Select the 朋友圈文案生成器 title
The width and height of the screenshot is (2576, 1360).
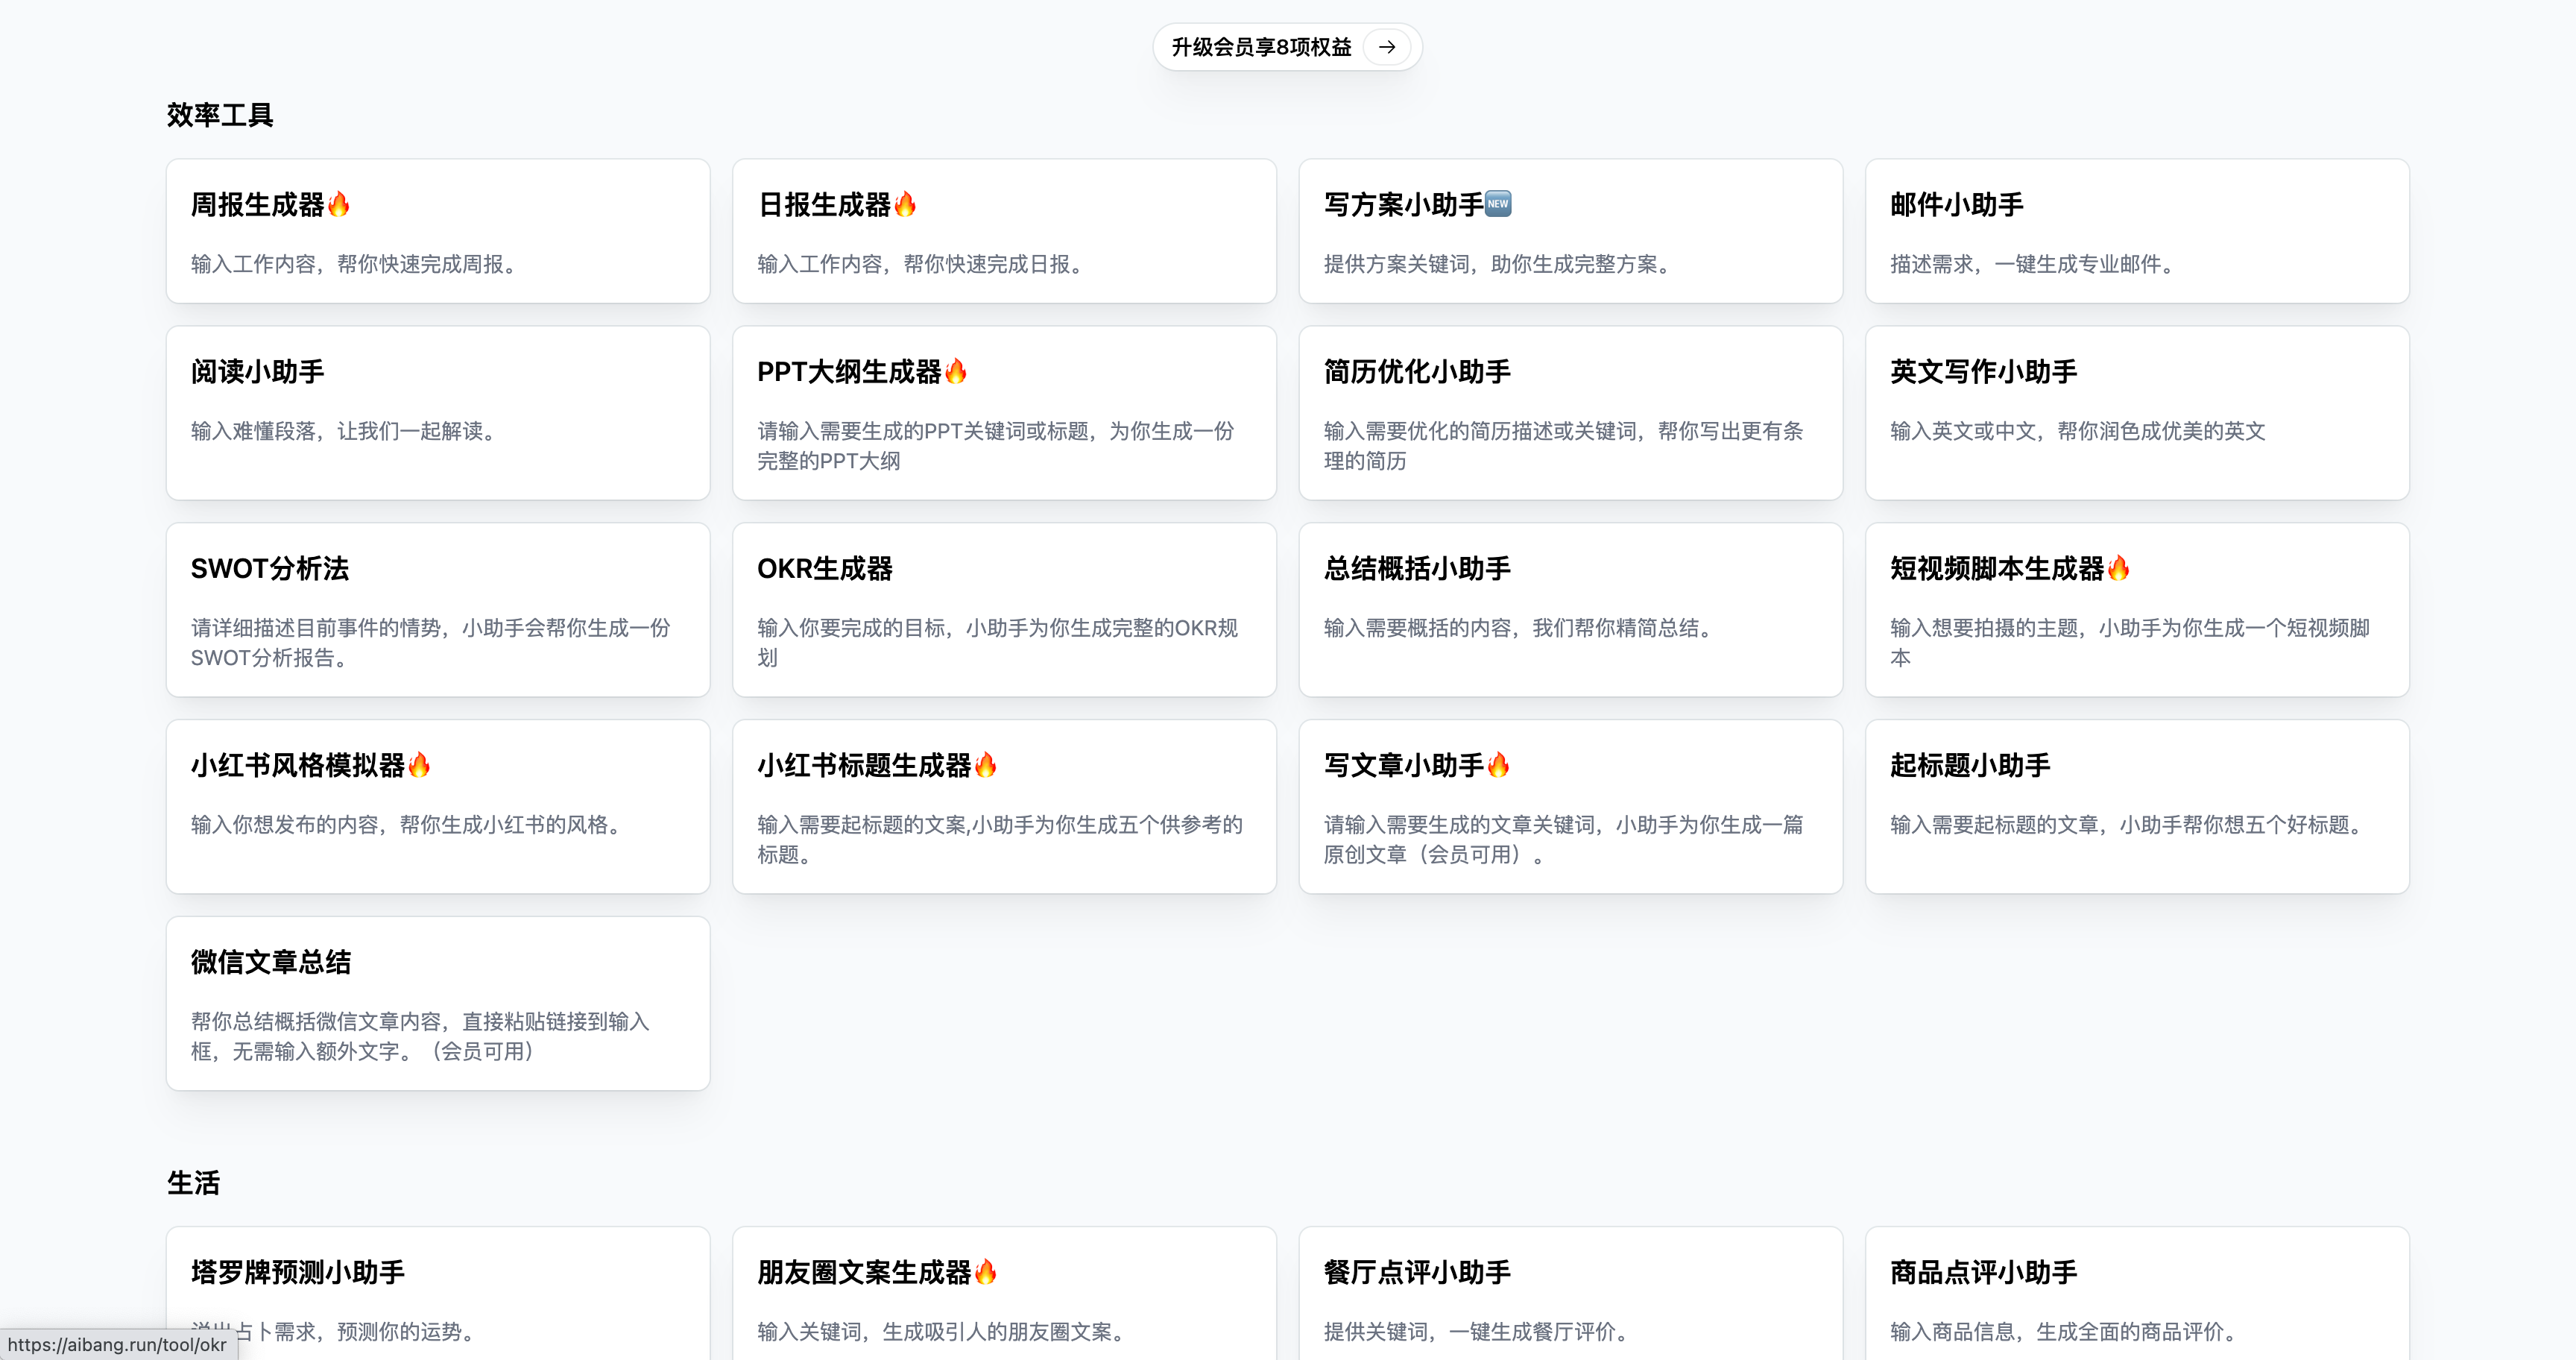pyautogui.click(x=864, y=1272)
